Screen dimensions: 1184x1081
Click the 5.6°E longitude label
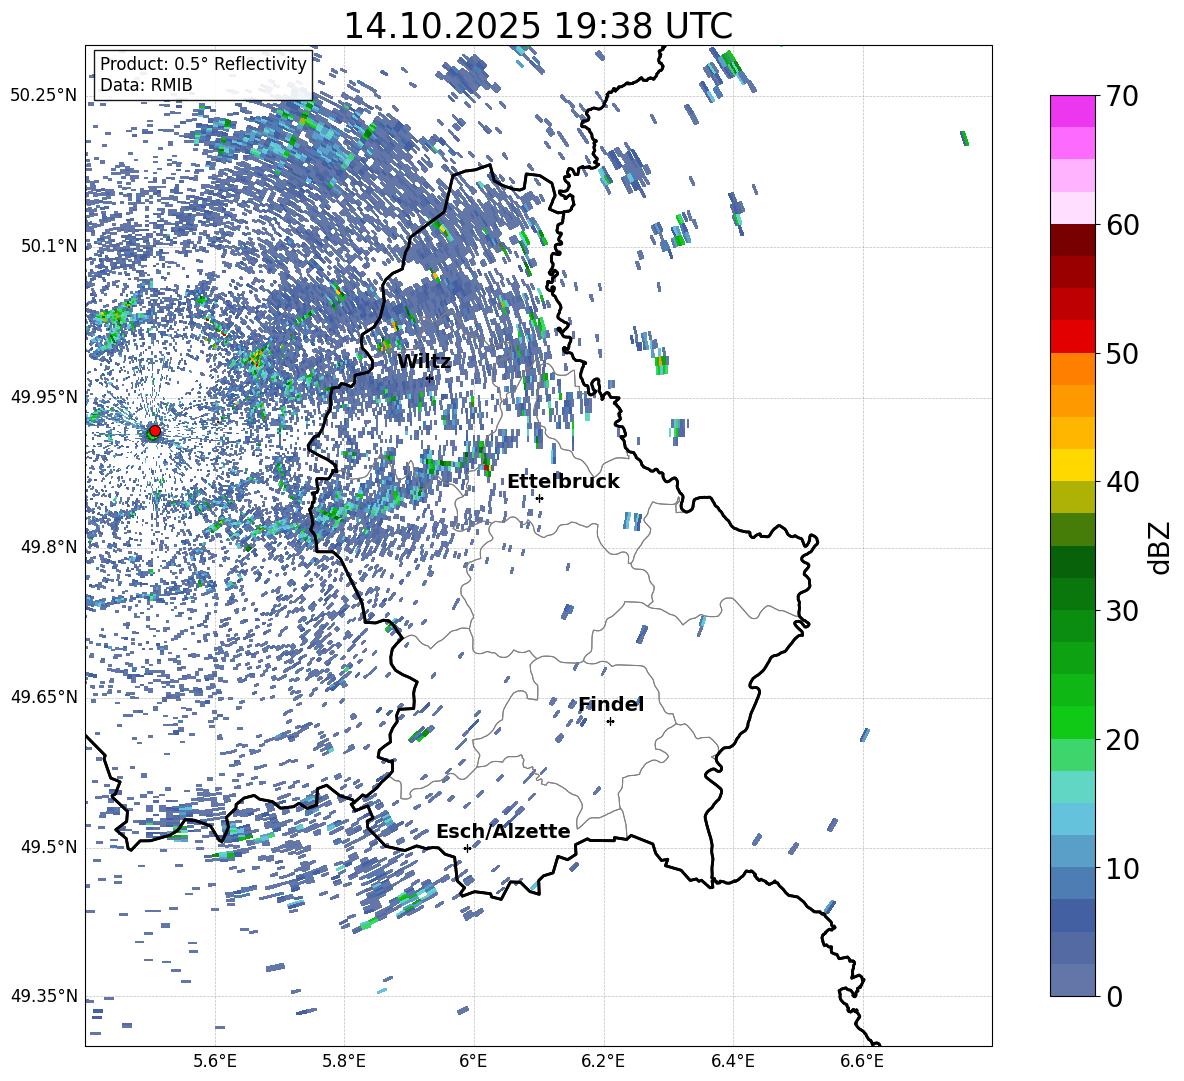[x=215, y=1061]
